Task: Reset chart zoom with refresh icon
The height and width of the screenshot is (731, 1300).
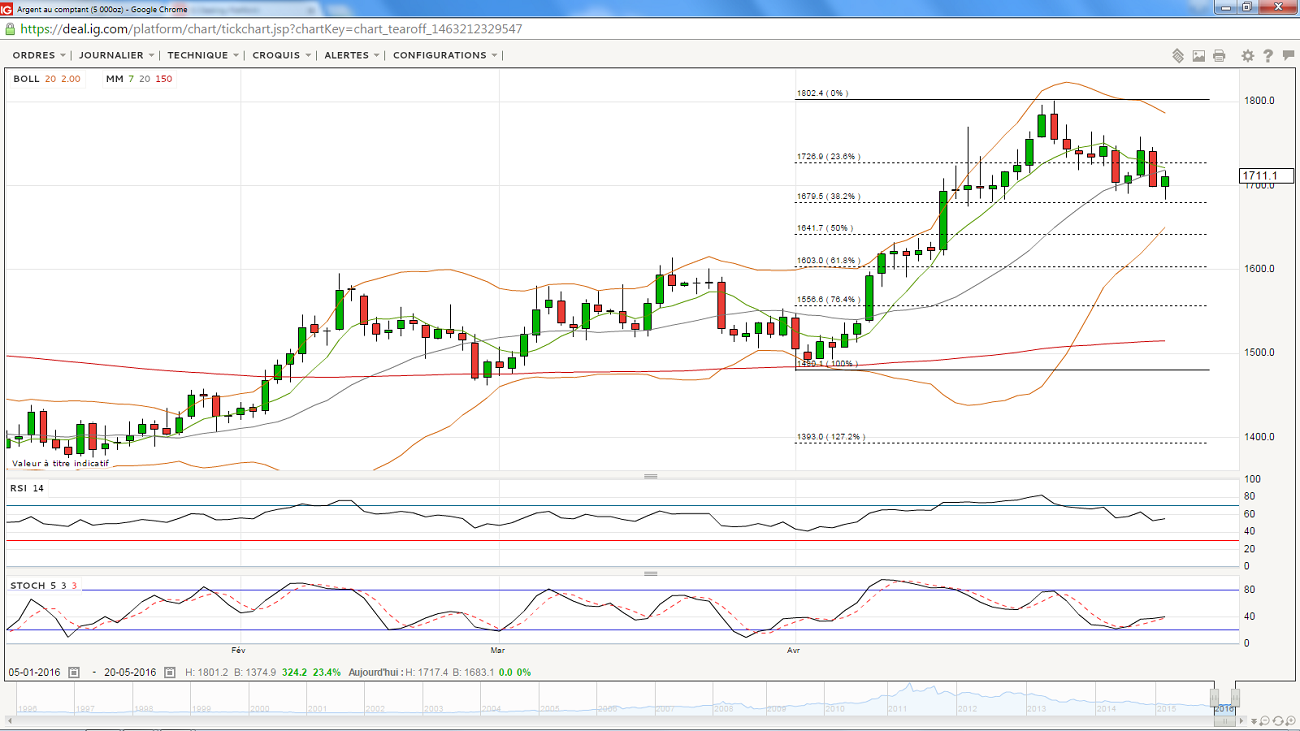Action: tap(1278, 720)
